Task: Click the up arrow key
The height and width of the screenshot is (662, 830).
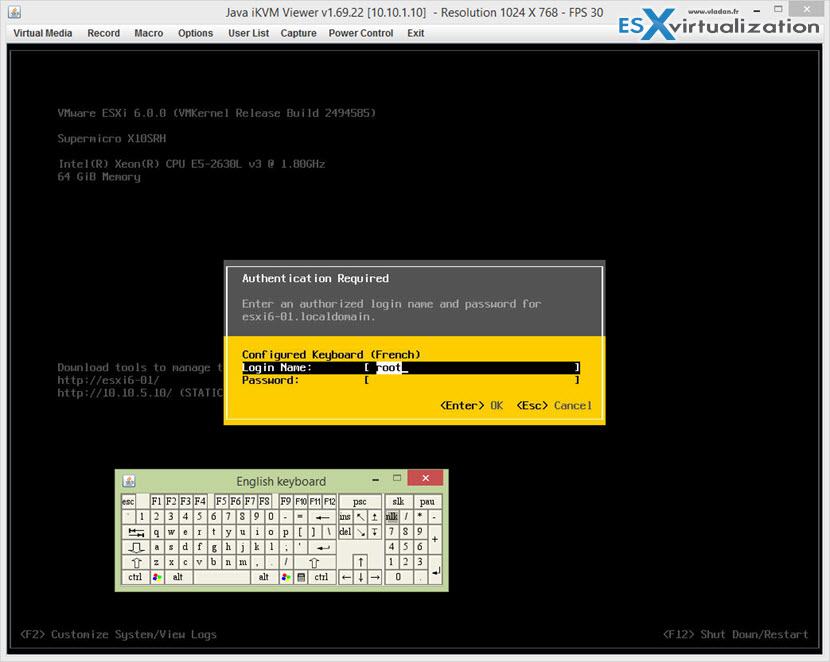Action: click(360, 562)
